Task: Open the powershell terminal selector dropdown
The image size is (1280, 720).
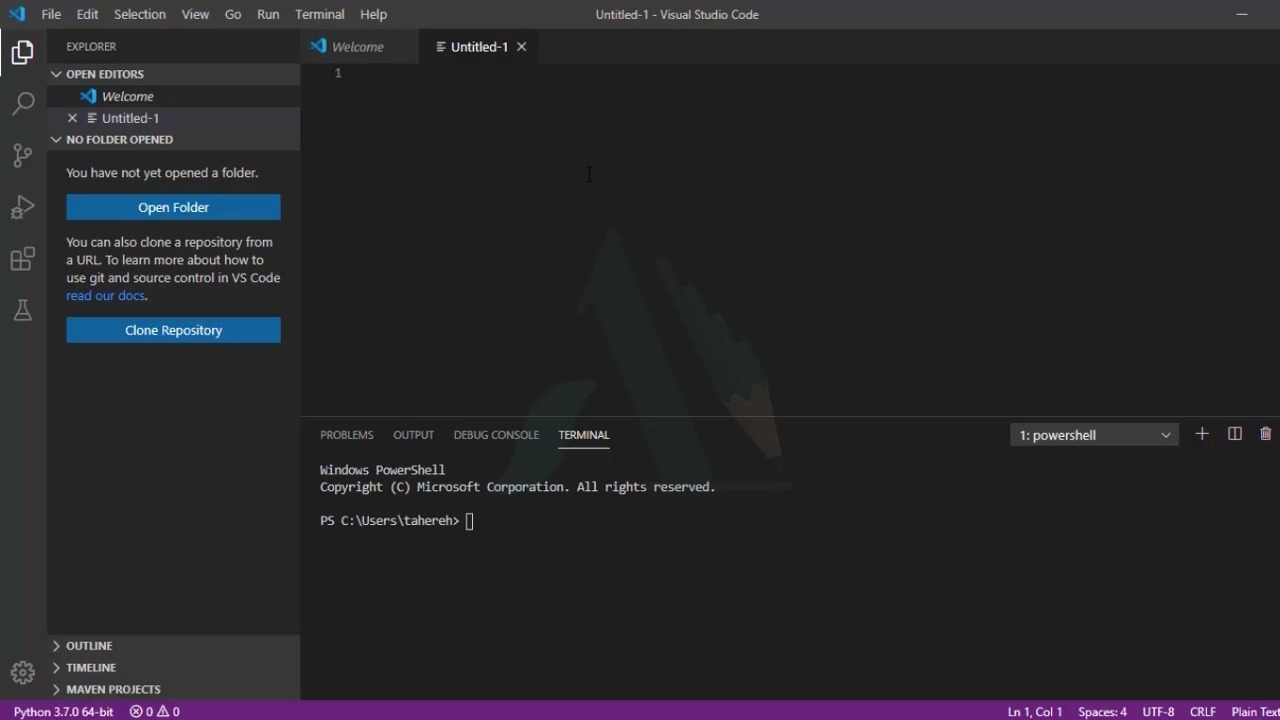Action: pos(1094,435)
